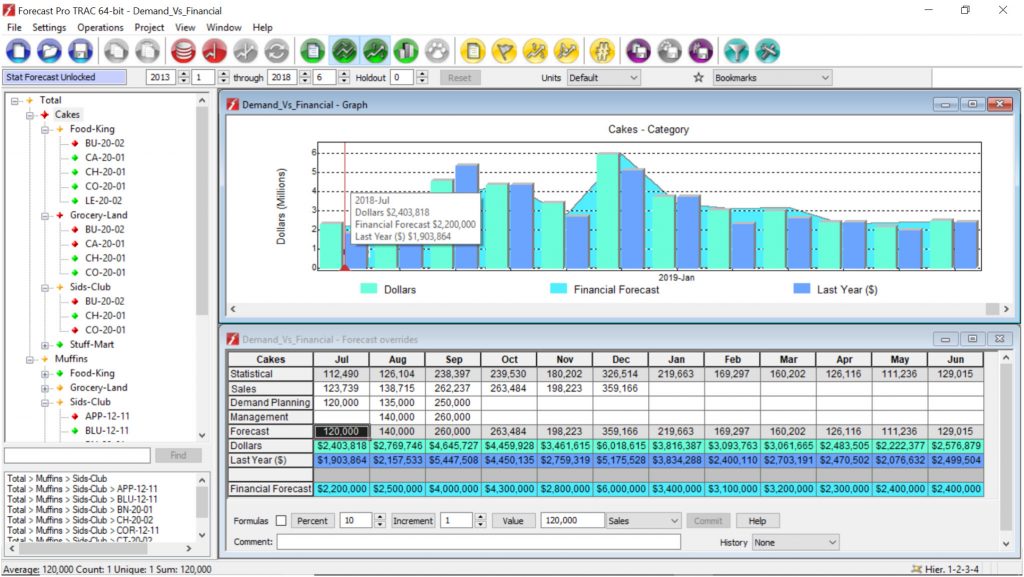Click the blue New project icon
Screen dimensions: 1024x577
pyautogui.click(x=18, y=51)
